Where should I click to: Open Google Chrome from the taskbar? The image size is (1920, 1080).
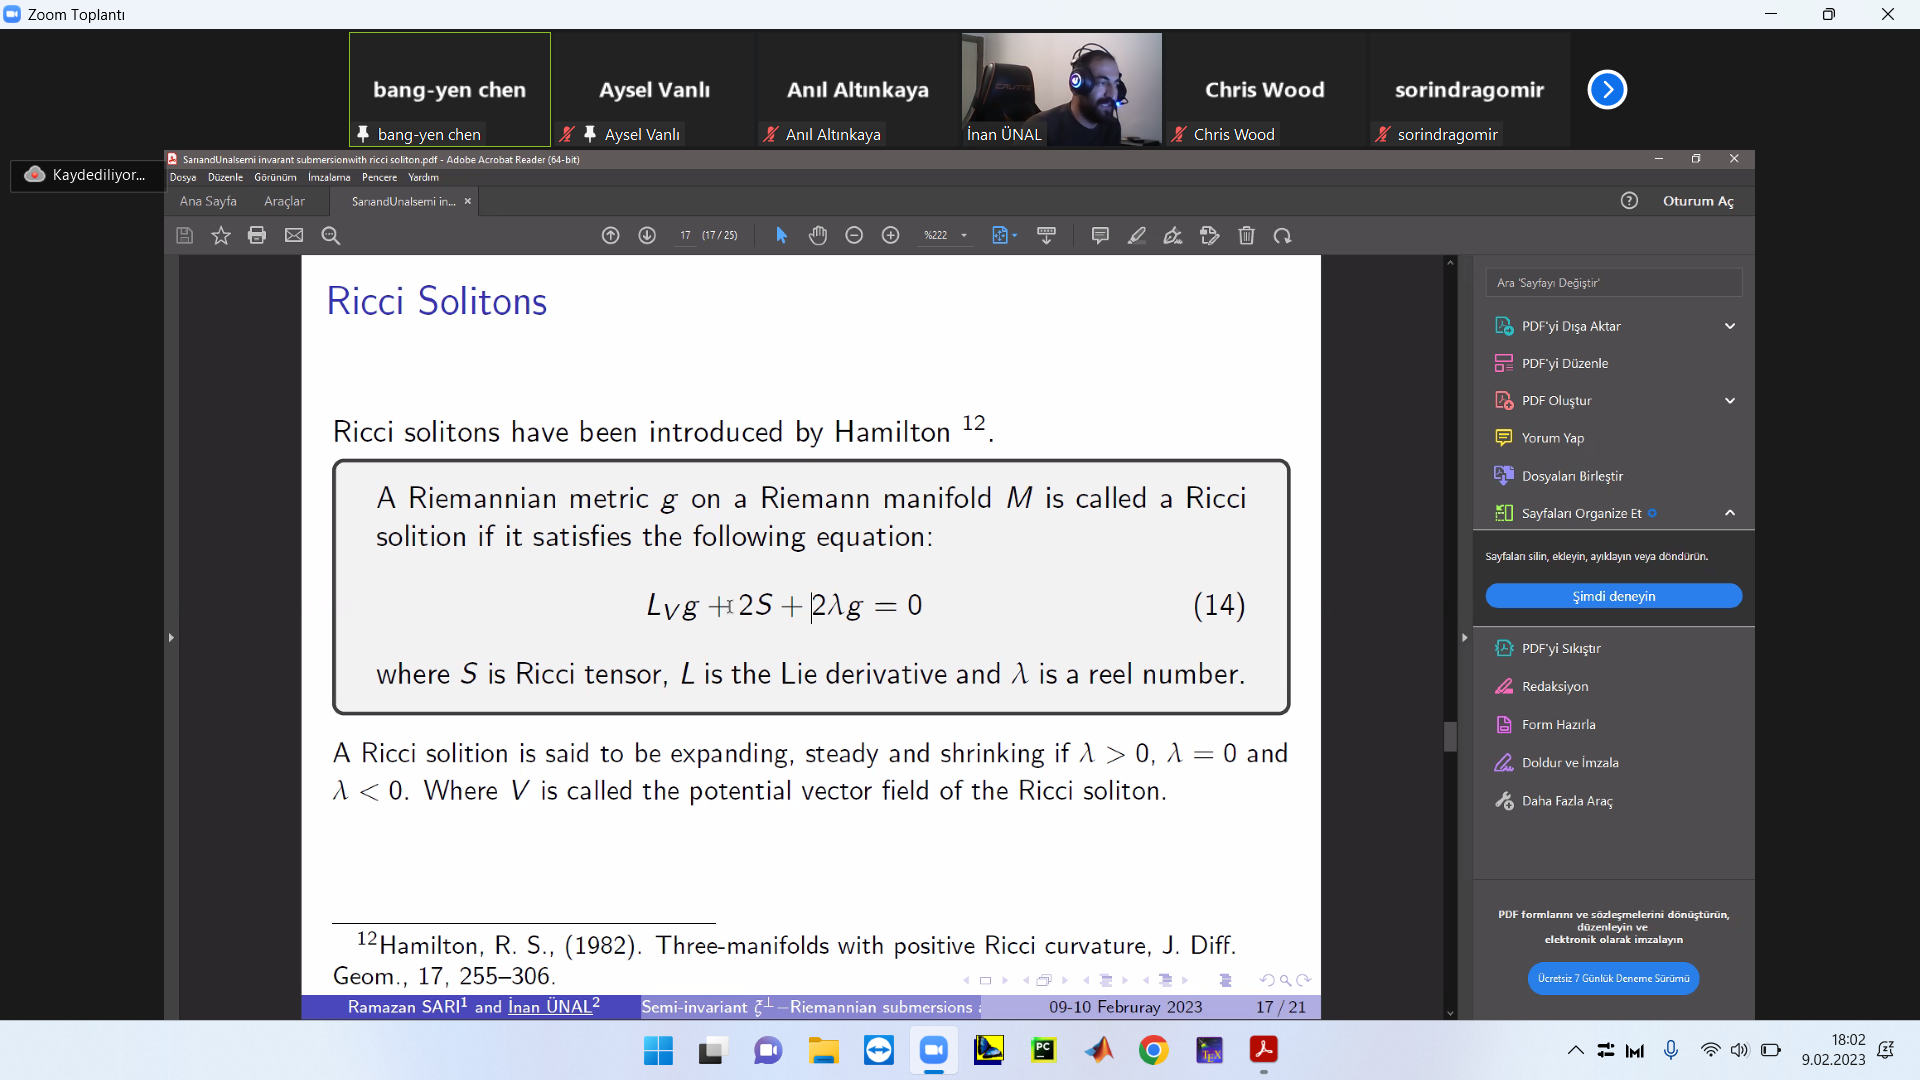pos(1153,1050)
